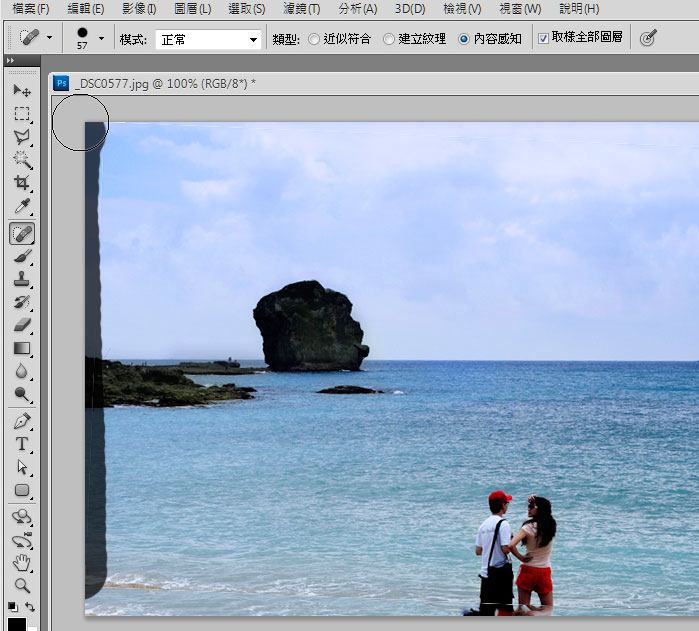699x631 pixels.
Task: Click the couple standing on the beach
Action: [x=516, y=553]
